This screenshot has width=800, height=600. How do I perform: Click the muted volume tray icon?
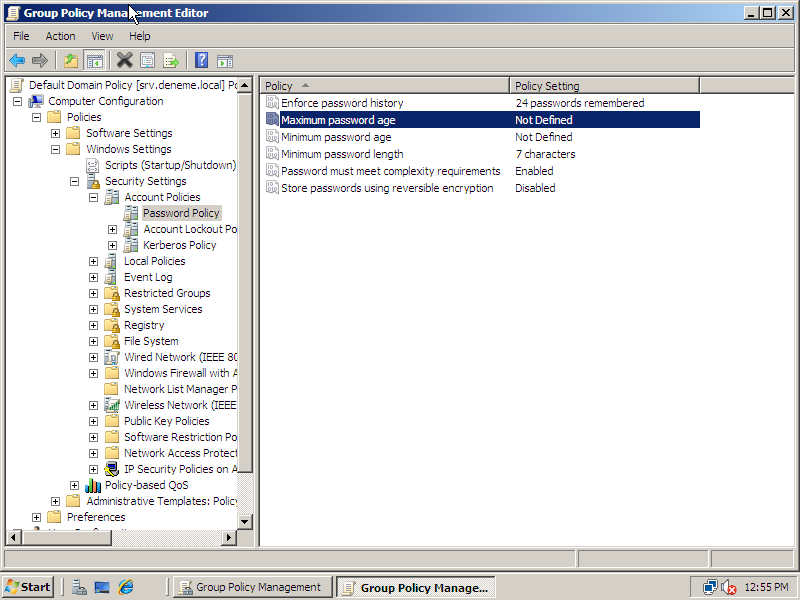[729, 588]
